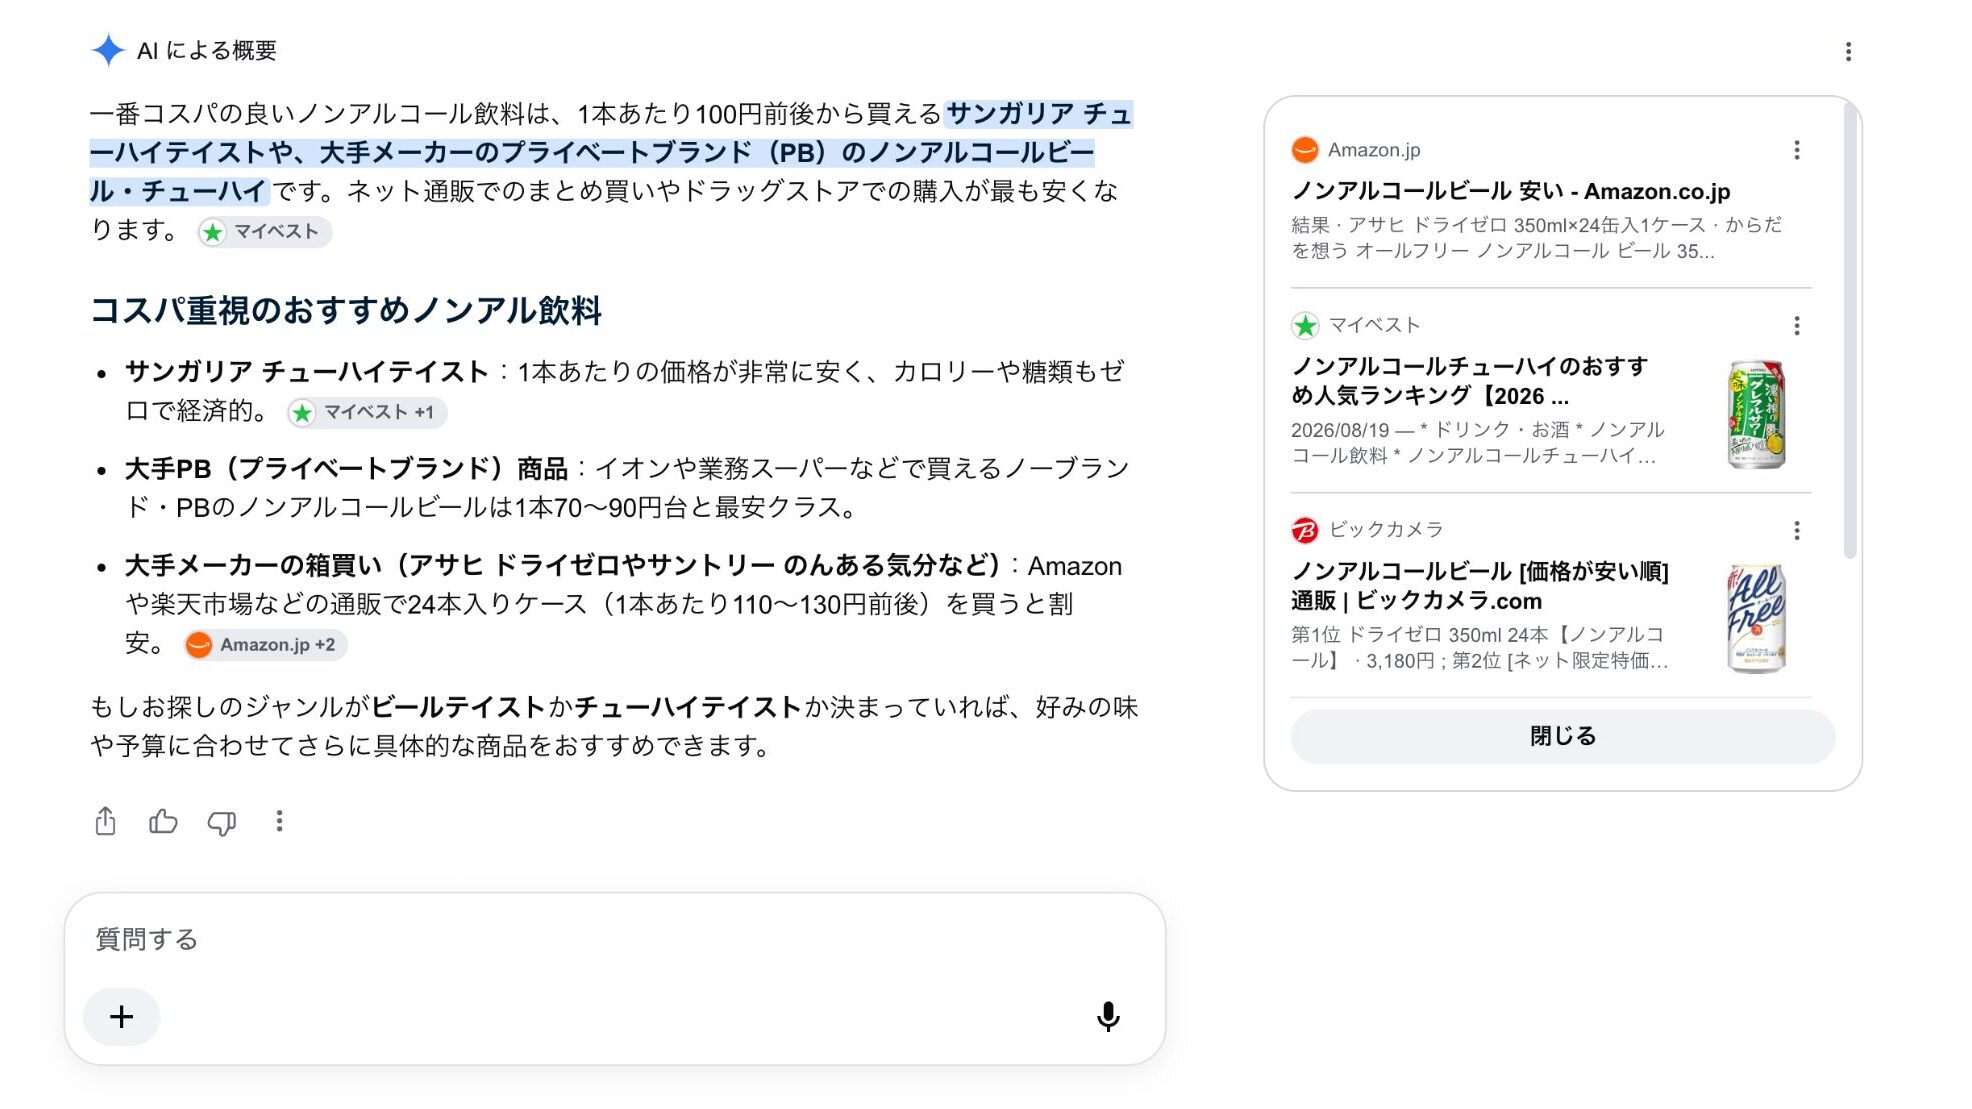Click the plus attachment button
The height and width of the screenshot is (1109, 1972).
click(x=121, y=1016)
